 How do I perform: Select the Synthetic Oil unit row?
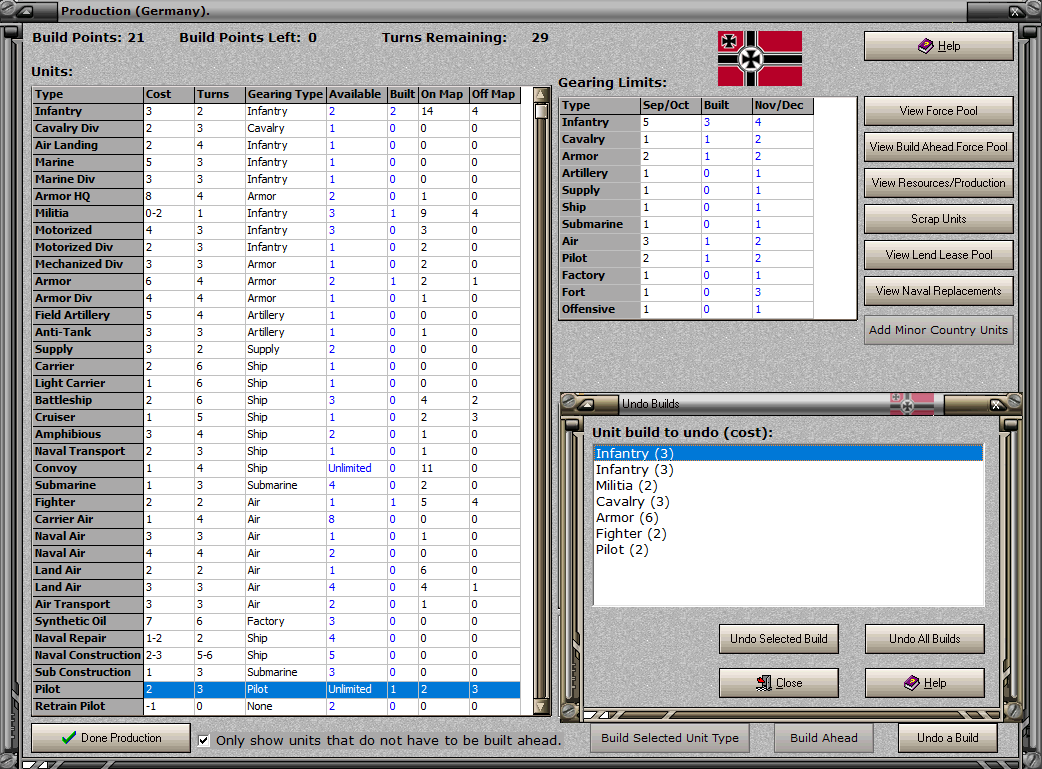[276, 621]
